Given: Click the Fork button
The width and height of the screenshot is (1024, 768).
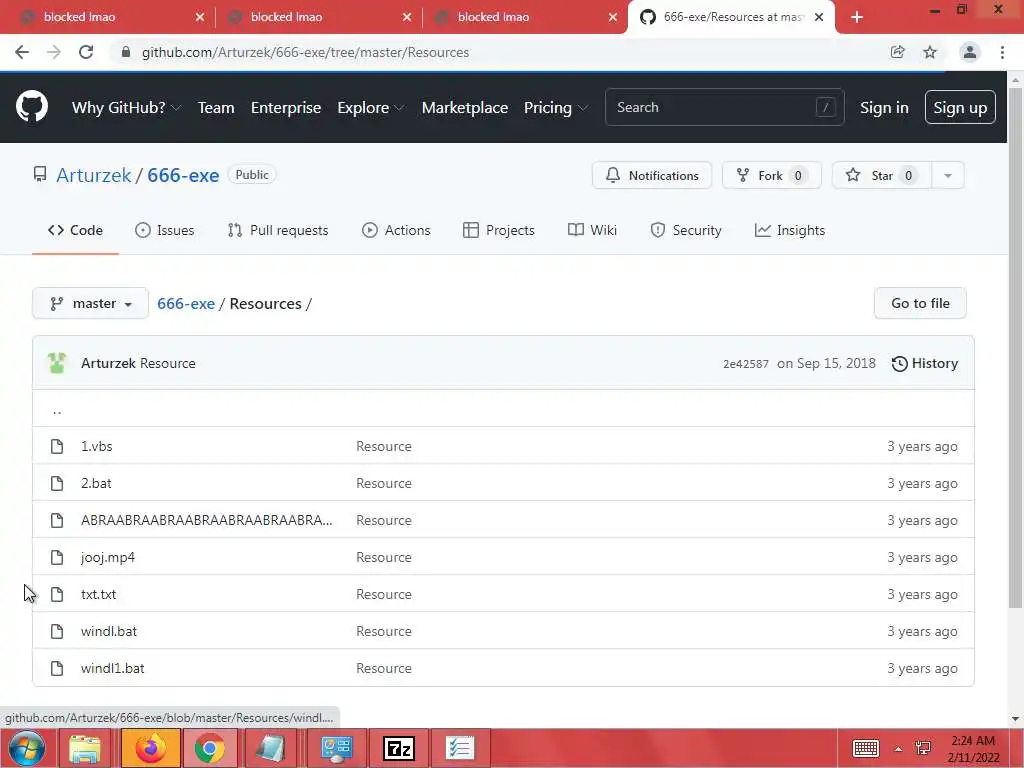Looking at the screenshot, I should [x=771, y=175].
